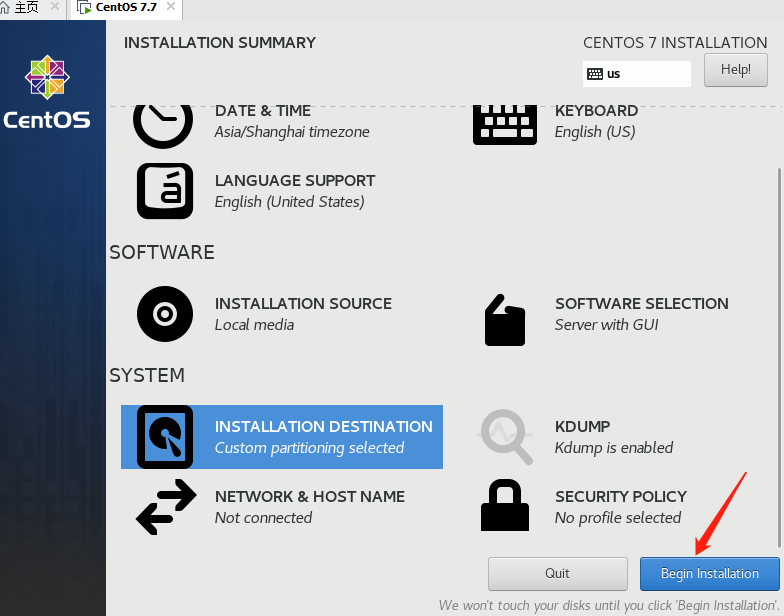Select the Installation Source disc icon
Screen dimensions: 784x616
[x=165, y=314]
